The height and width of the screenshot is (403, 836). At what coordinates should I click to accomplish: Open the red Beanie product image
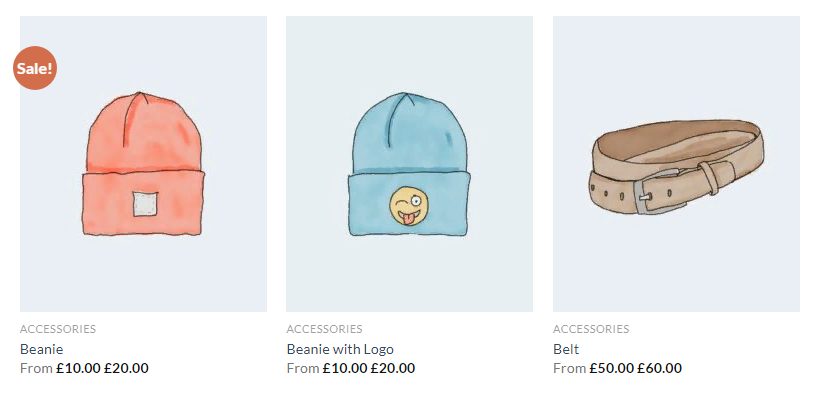143,164
